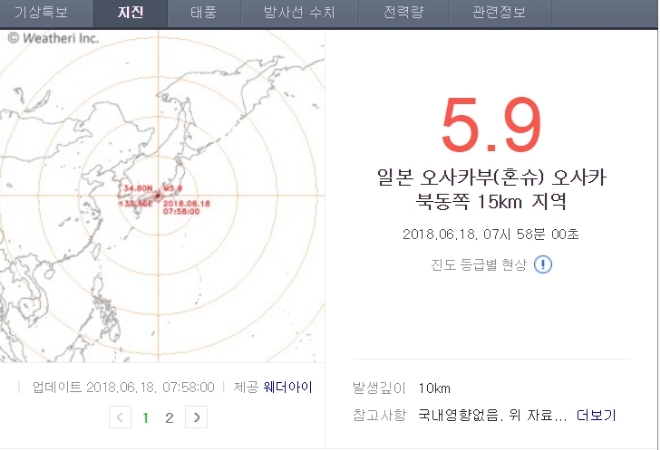660x450 pixels.
Task: Click the 진도 등급별 현상 label
Action: pyautogui.click(x=479, y=265)
